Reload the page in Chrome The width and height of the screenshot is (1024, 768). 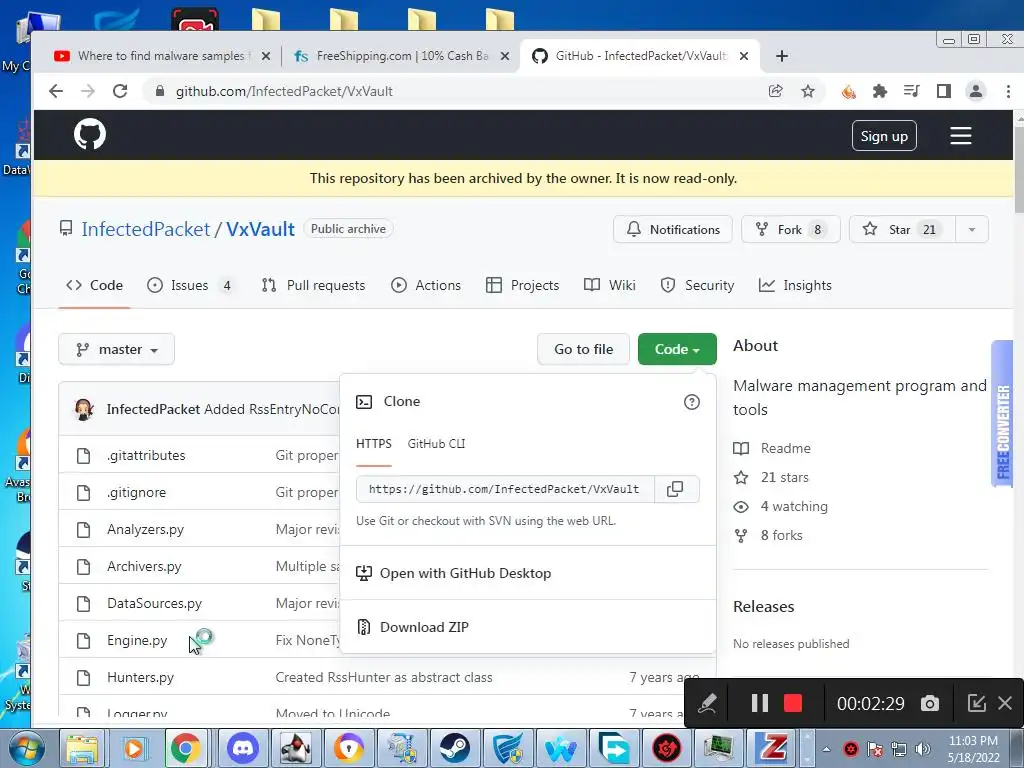click(x=120, y=91)
